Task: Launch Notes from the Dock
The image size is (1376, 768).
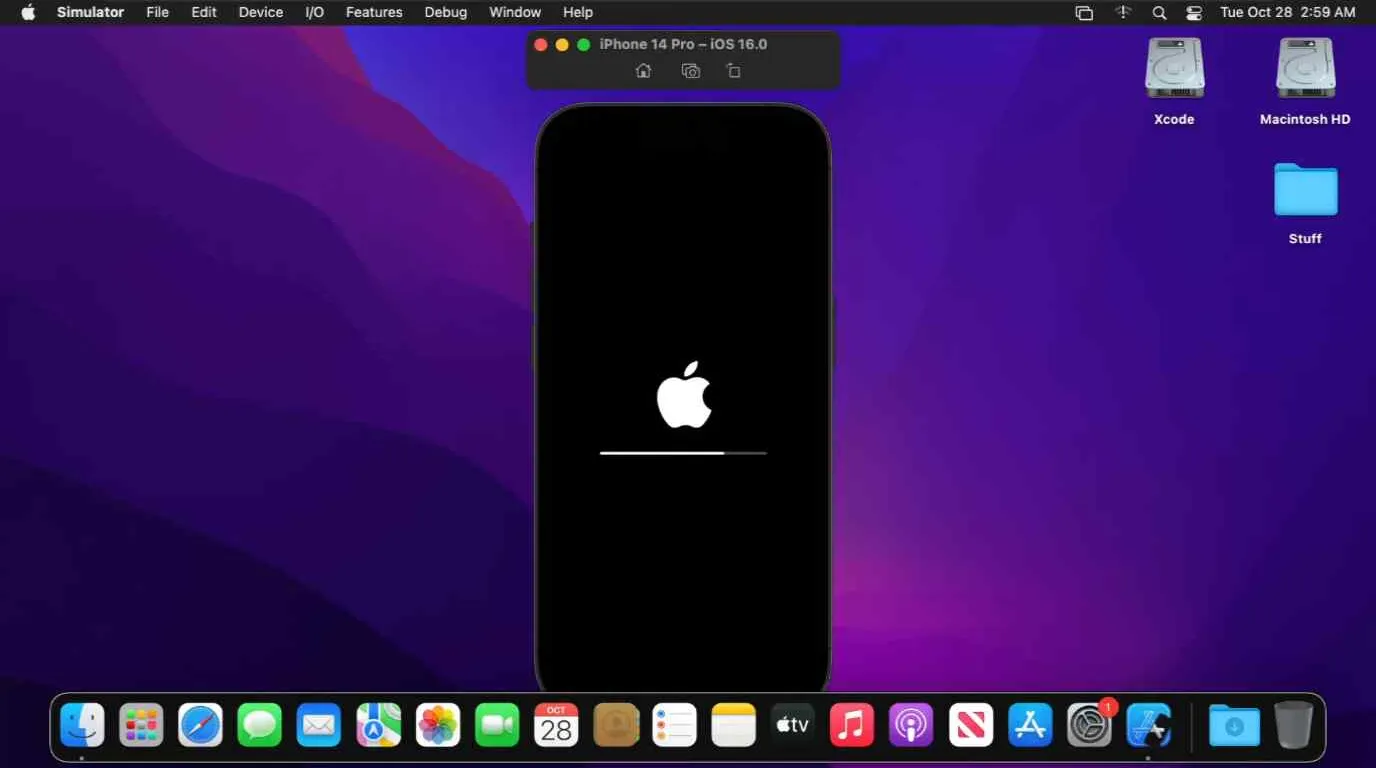Action: tap(734, 725)
